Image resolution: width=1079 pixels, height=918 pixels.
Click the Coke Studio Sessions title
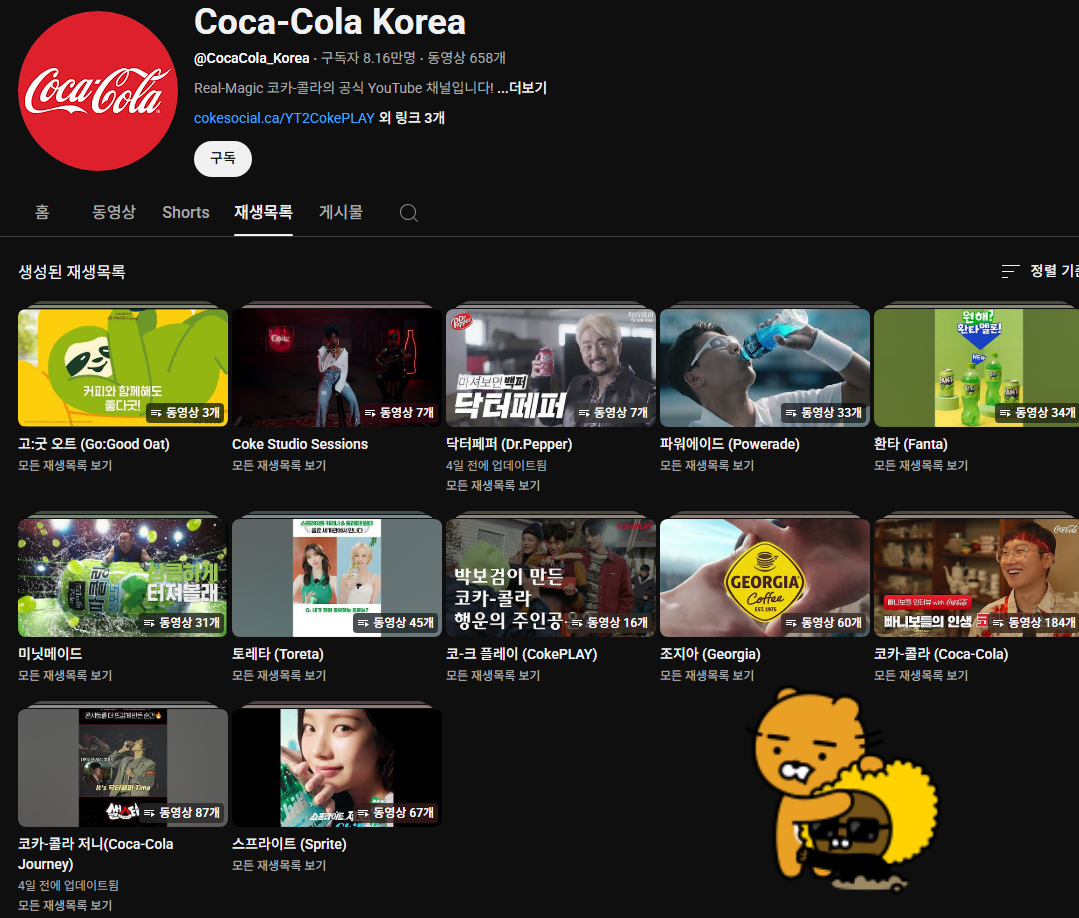tap(300, 444)
